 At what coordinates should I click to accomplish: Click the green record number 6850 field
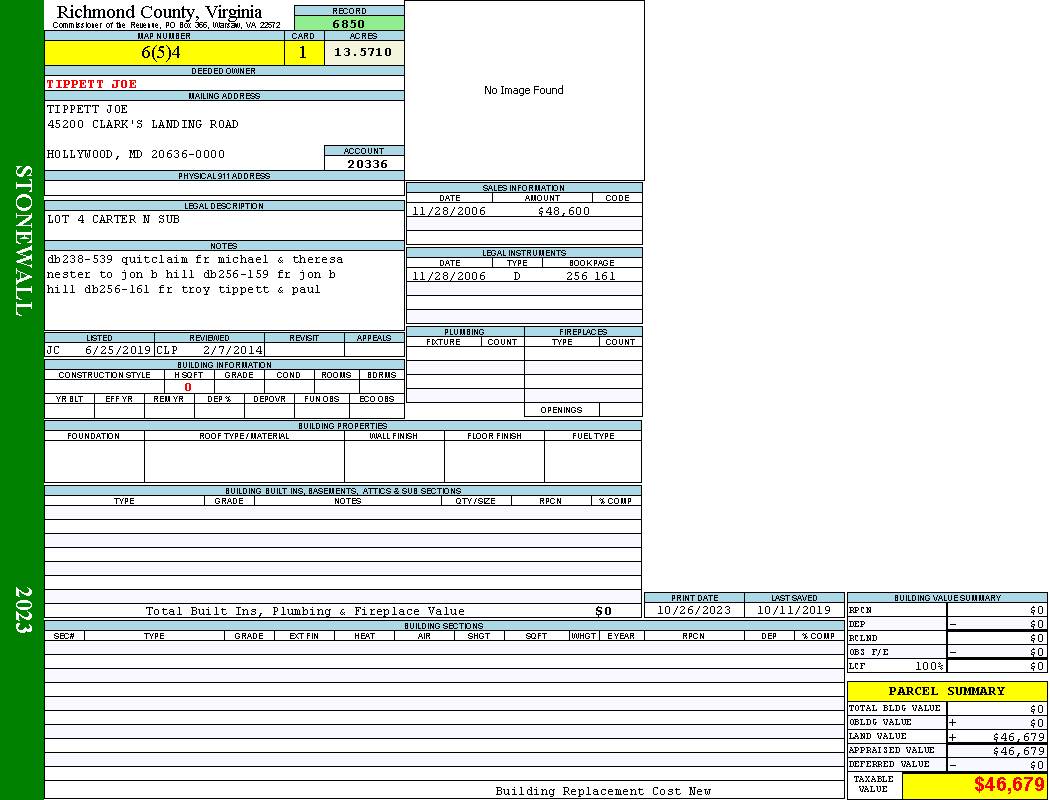(349, 23)
